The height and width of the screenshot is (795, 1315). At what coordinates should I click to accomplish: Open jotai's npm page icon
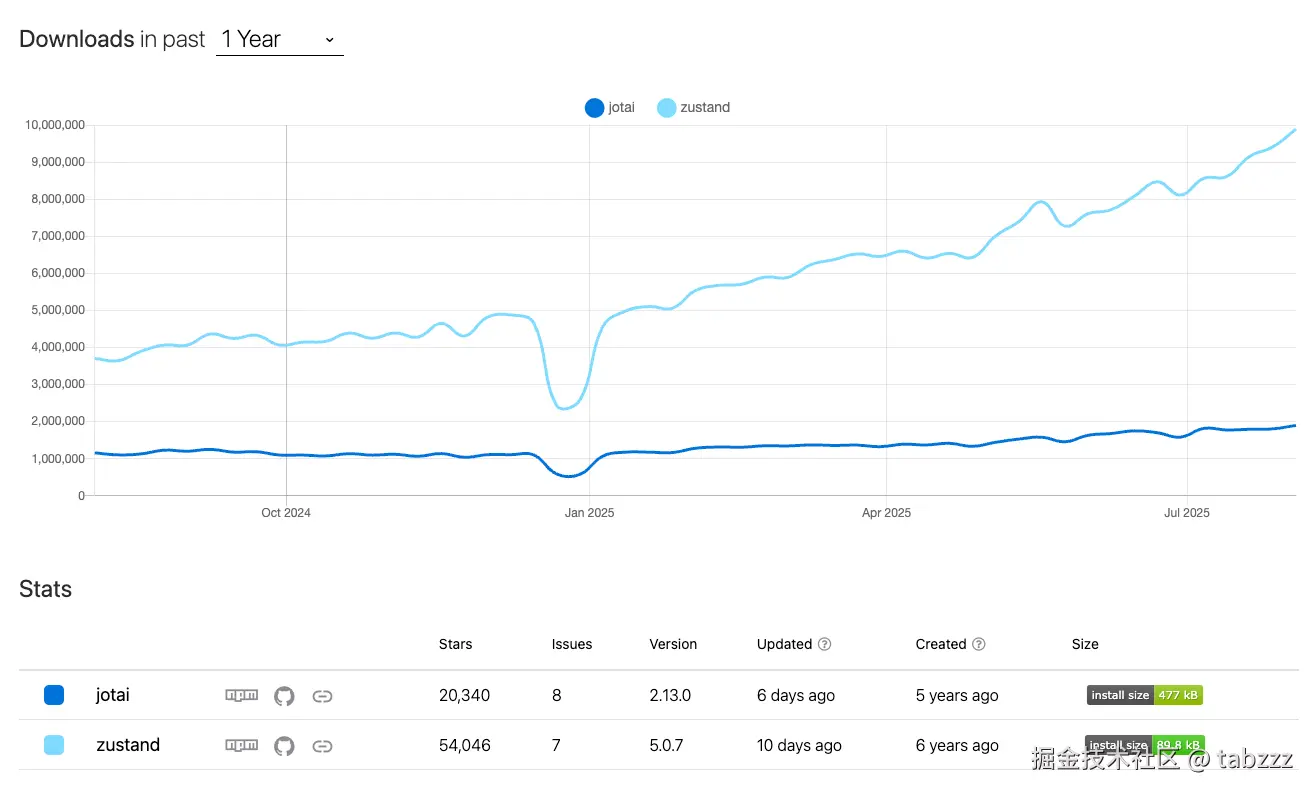[x=241, y=695]
